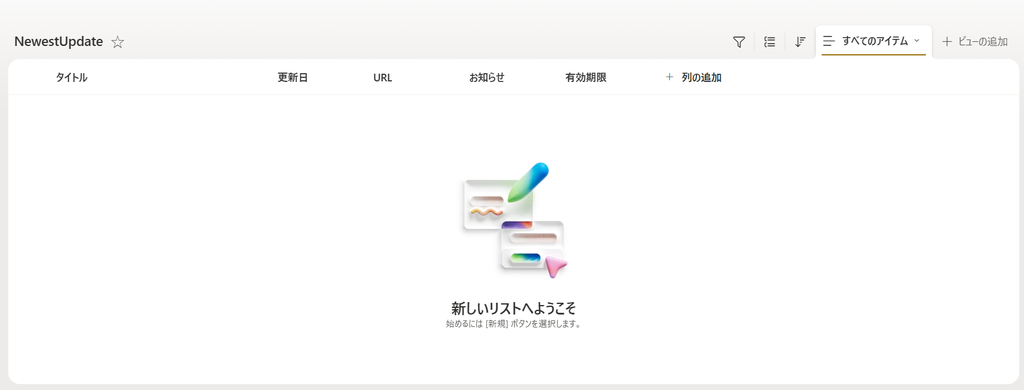Click the 有効期限 column header

(586, 77)
